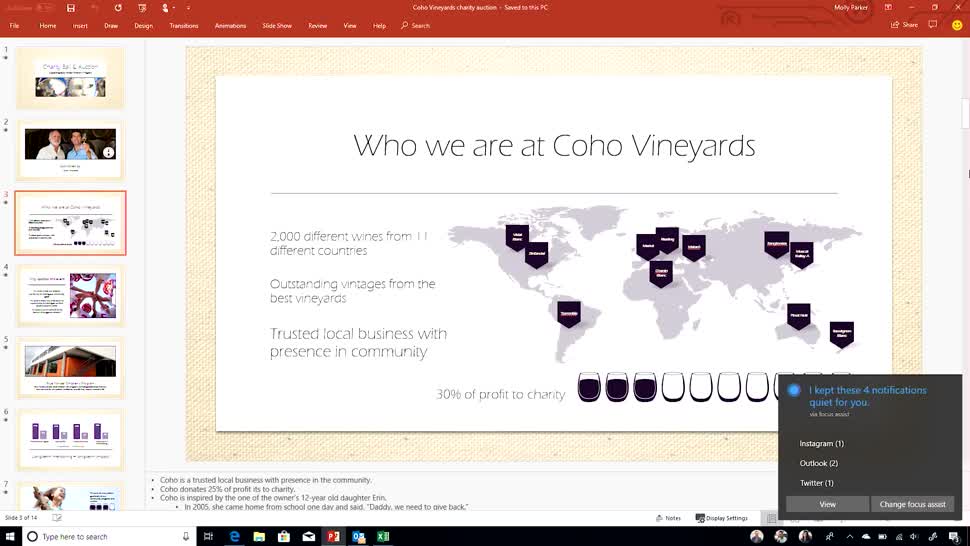The width and height of the screenshot is (970, 546).
Task: Start slide show from beginning icon
Action: coord(142,8)
